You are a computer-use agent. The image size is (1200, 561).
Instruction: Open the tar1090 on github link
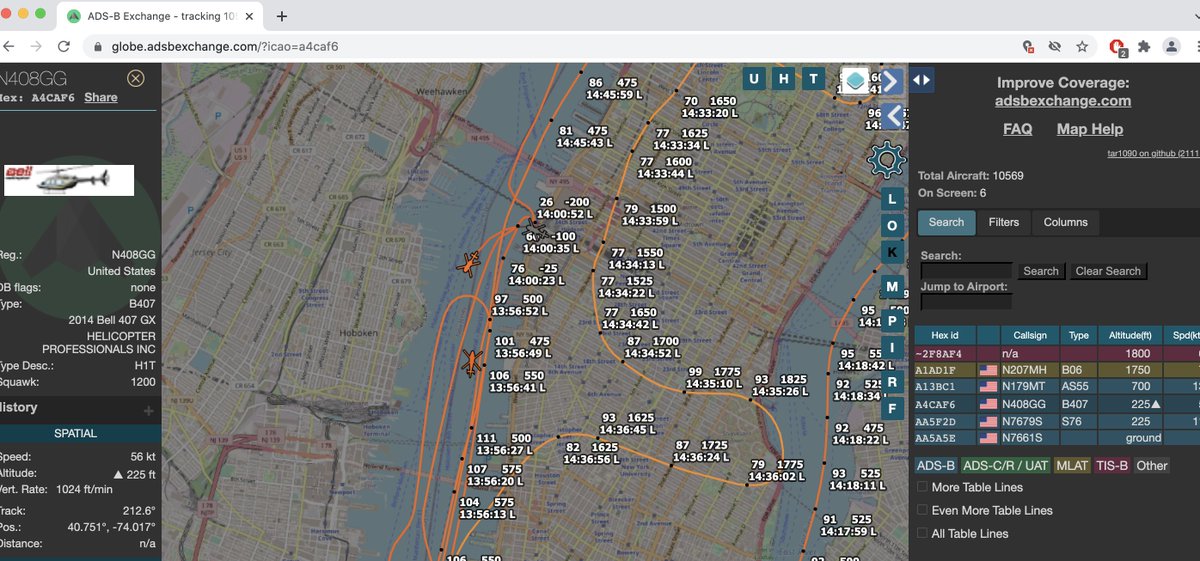click(x=1152, y=154)
